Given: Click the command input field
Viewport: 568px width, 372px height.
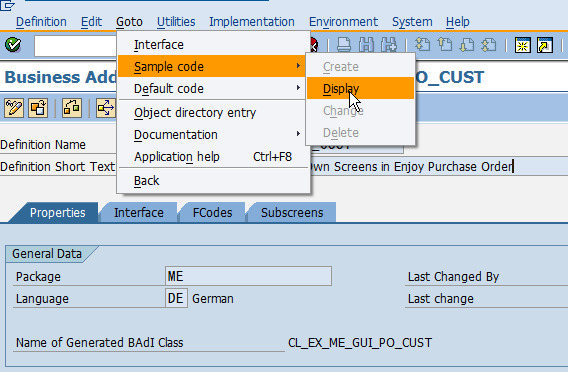Looking at the screenshot, I should (x=75, y=46).
